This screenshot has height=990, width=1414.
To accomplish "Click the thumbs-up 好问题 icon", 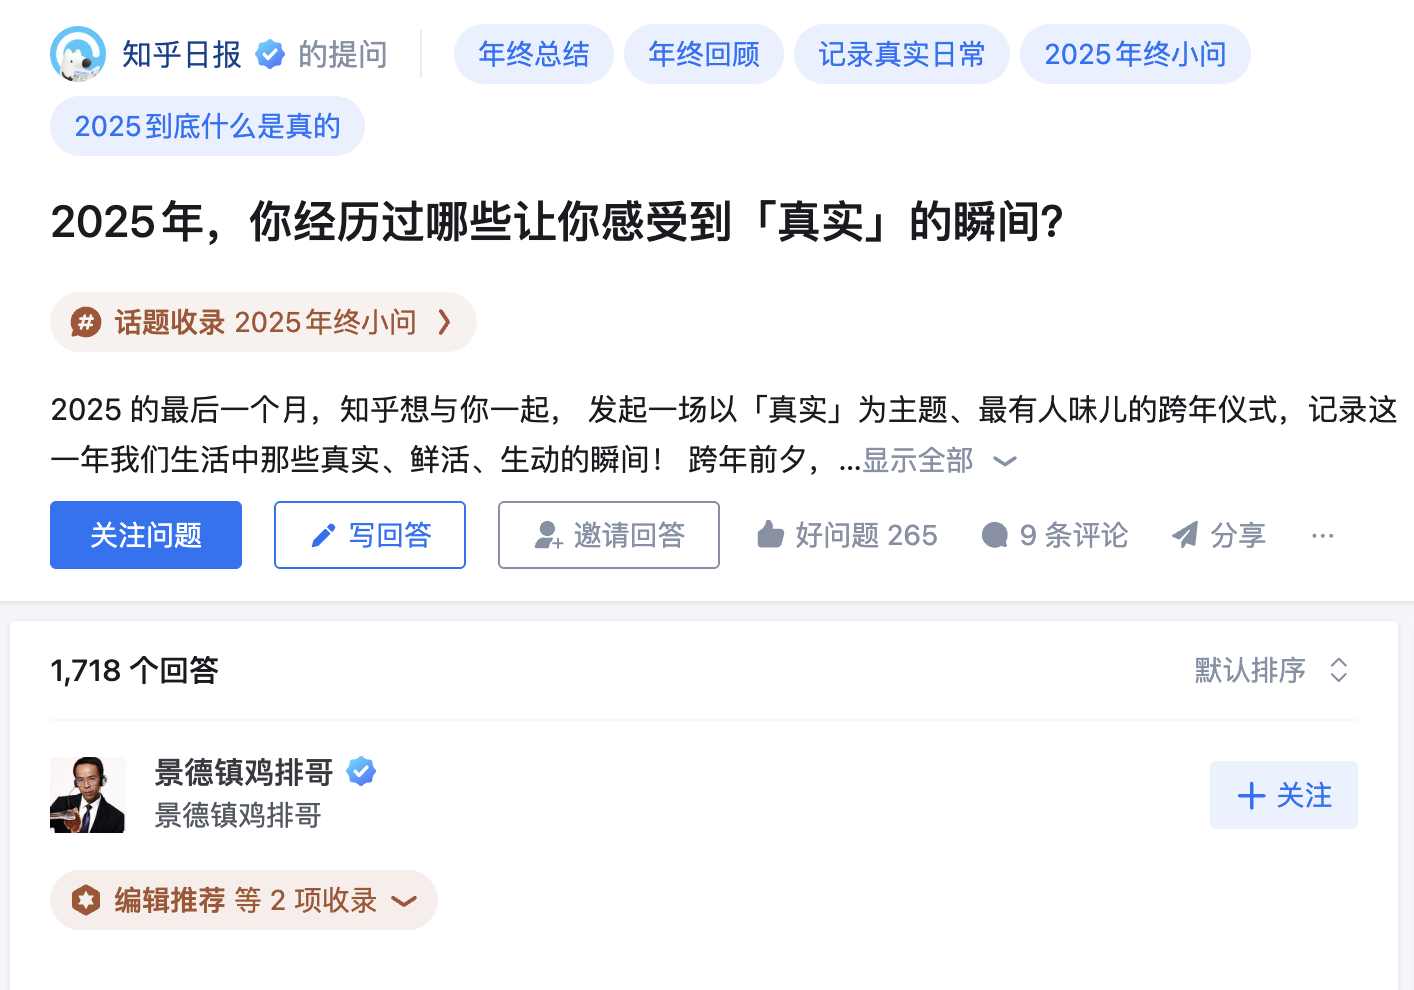I will point(770,535).
